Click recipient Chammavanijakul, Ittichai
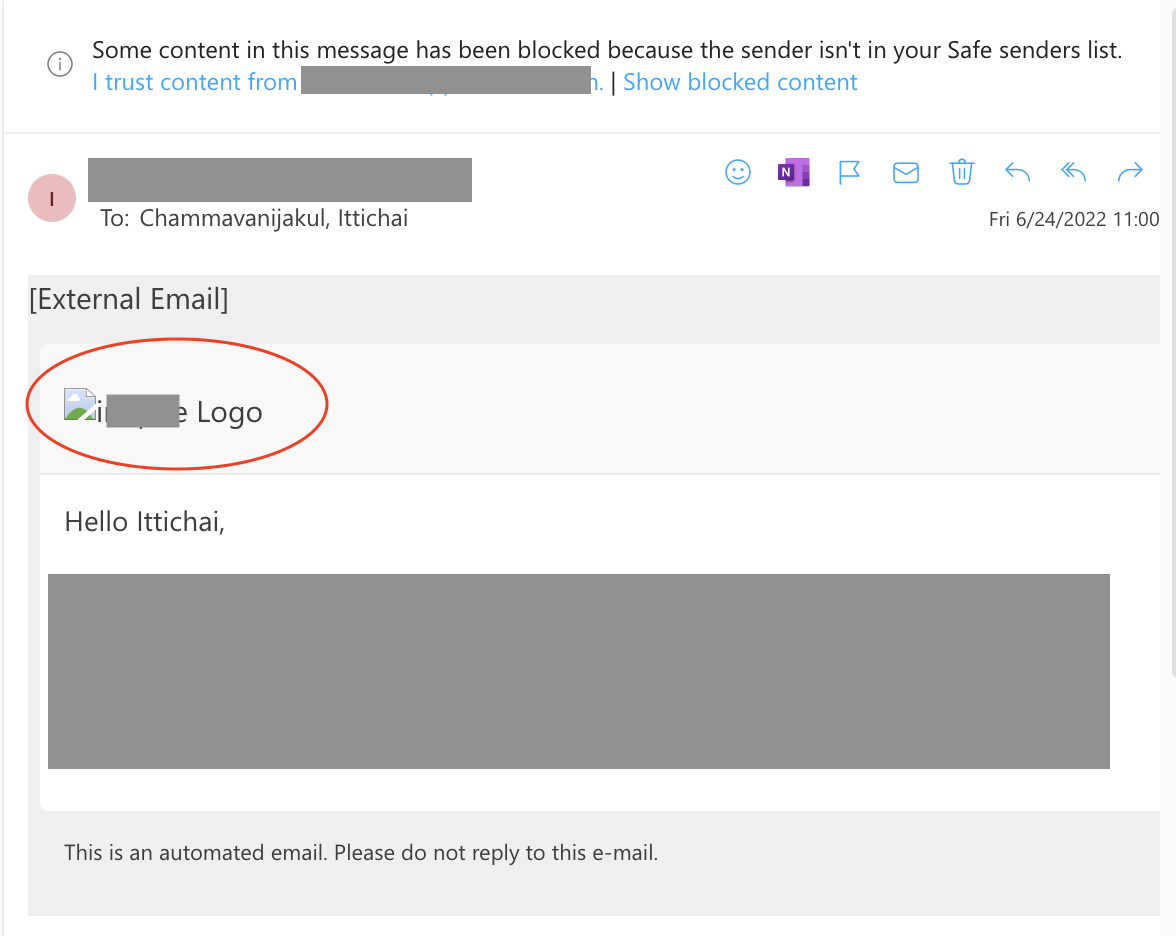Screen dimensions: 1176x936 click(273, 218)
